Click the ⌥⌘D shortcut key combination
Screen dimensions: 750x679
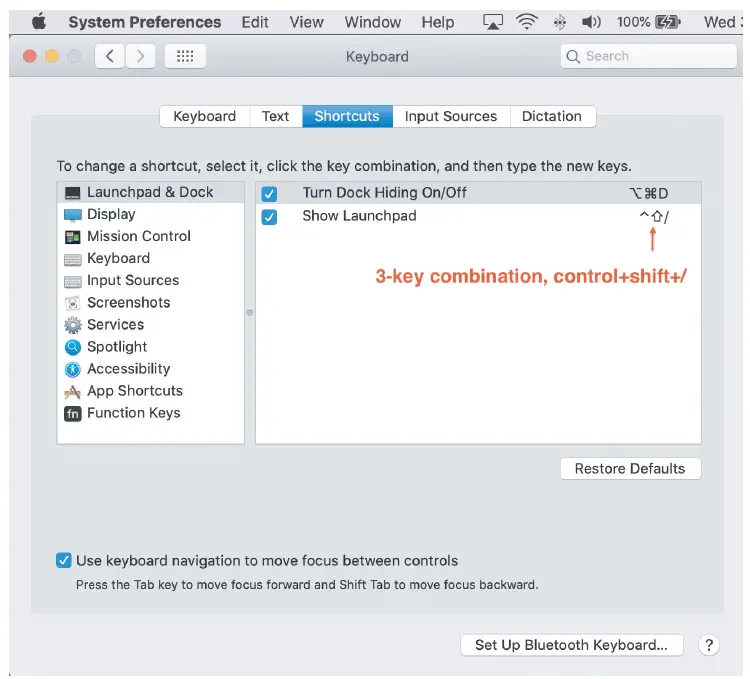point(648,194)
